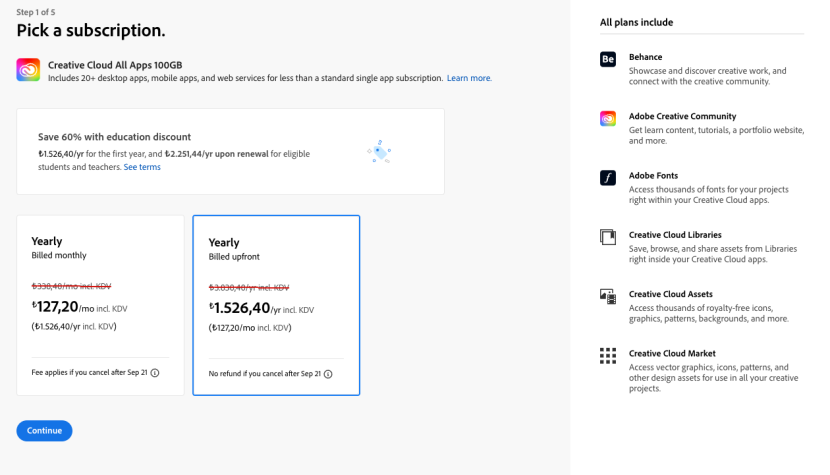Click the Creative Cloud Libraries icon
This screenshot has height=475, width=830.
(608, 237)
